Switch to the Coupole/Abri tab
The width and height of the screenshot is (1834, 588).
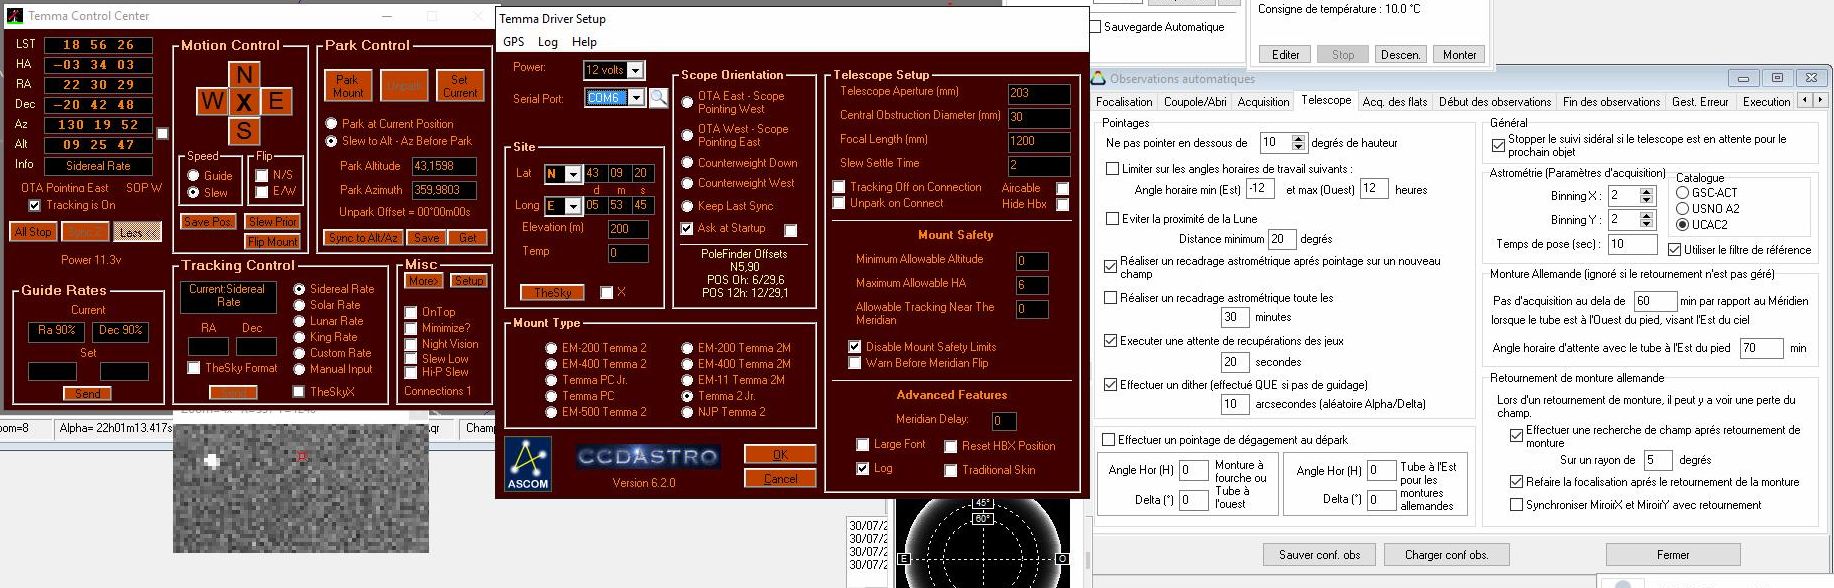1194,102
